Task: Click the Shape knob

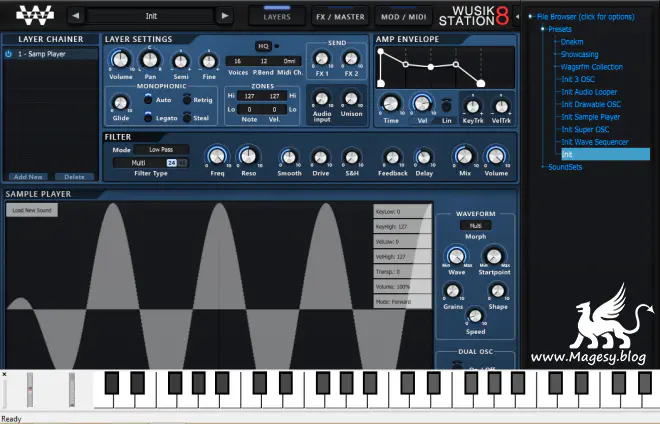Action: [x=498, y=291]
